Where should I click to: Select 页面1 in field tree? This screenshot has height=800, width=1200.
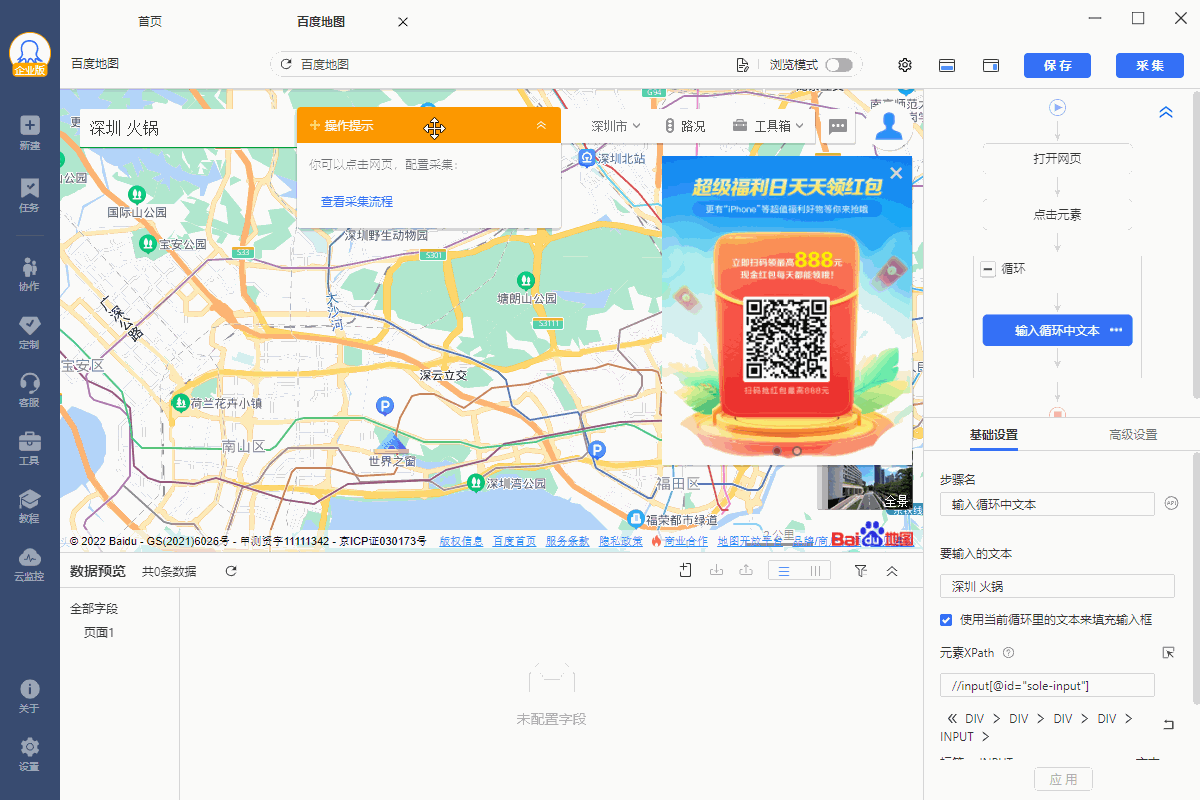pyautogui.click(x=99, y=632)
